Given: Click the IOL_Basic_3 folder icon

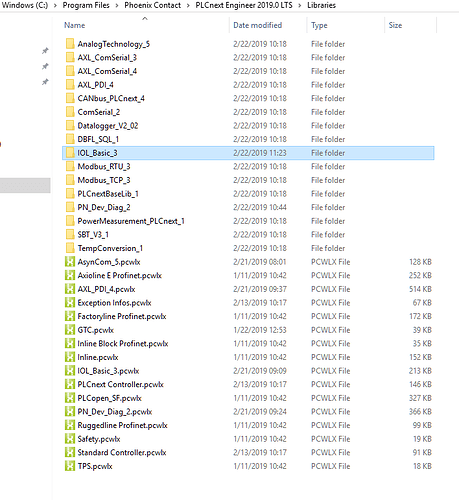Looking at the screenshot, I should pos(70,153).
